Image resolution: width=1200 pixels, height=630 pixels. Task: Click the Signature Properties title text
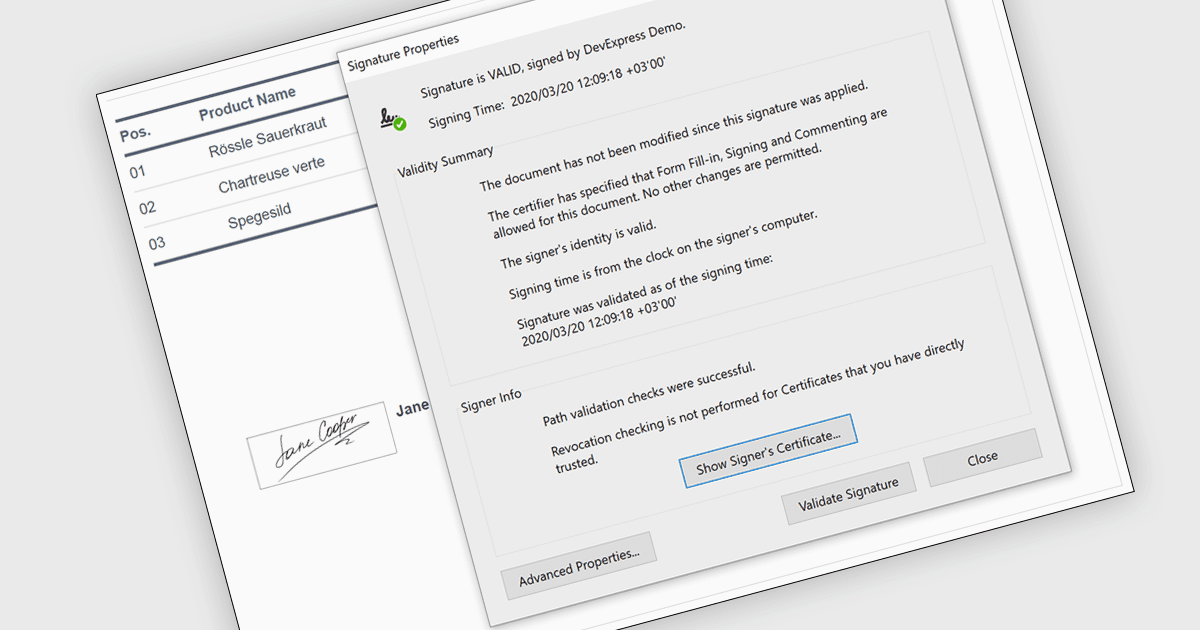coord(403,52)
